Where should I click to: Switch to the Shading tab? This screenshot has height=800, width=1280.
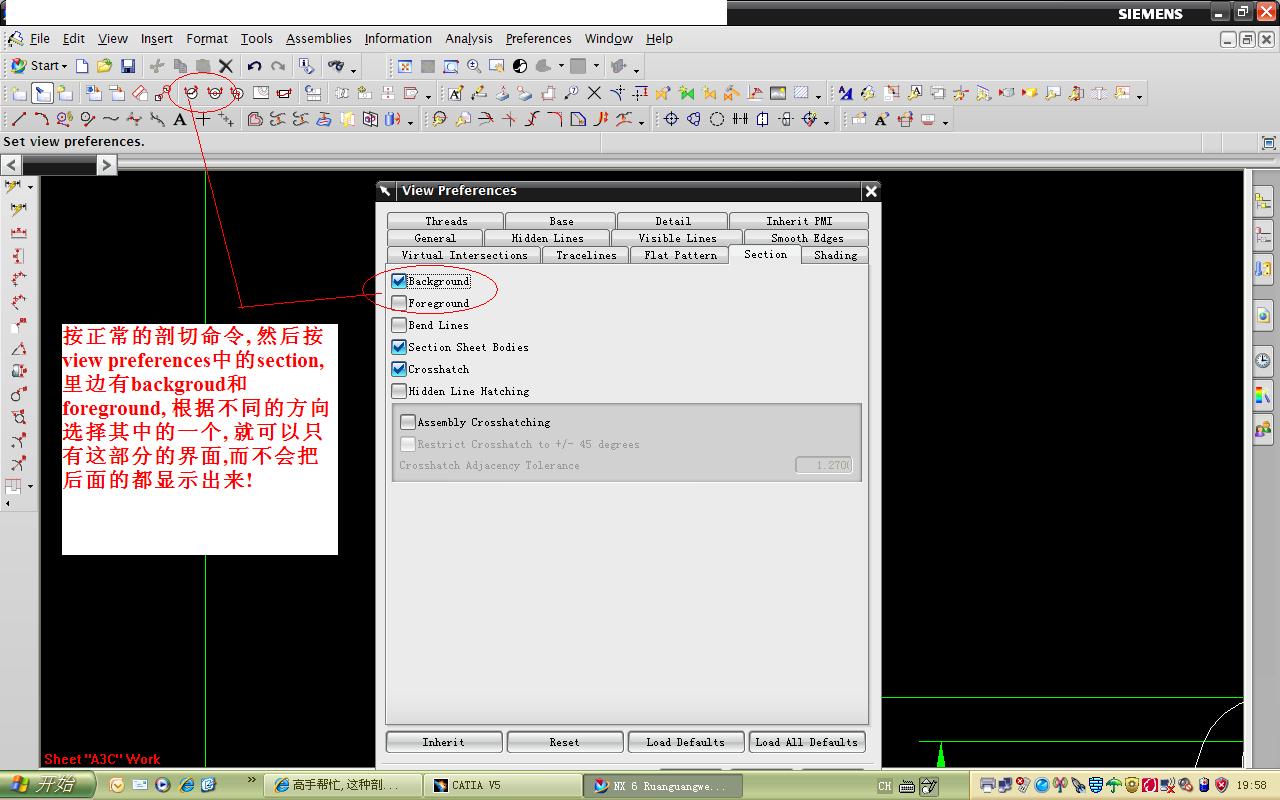(835, 255)
